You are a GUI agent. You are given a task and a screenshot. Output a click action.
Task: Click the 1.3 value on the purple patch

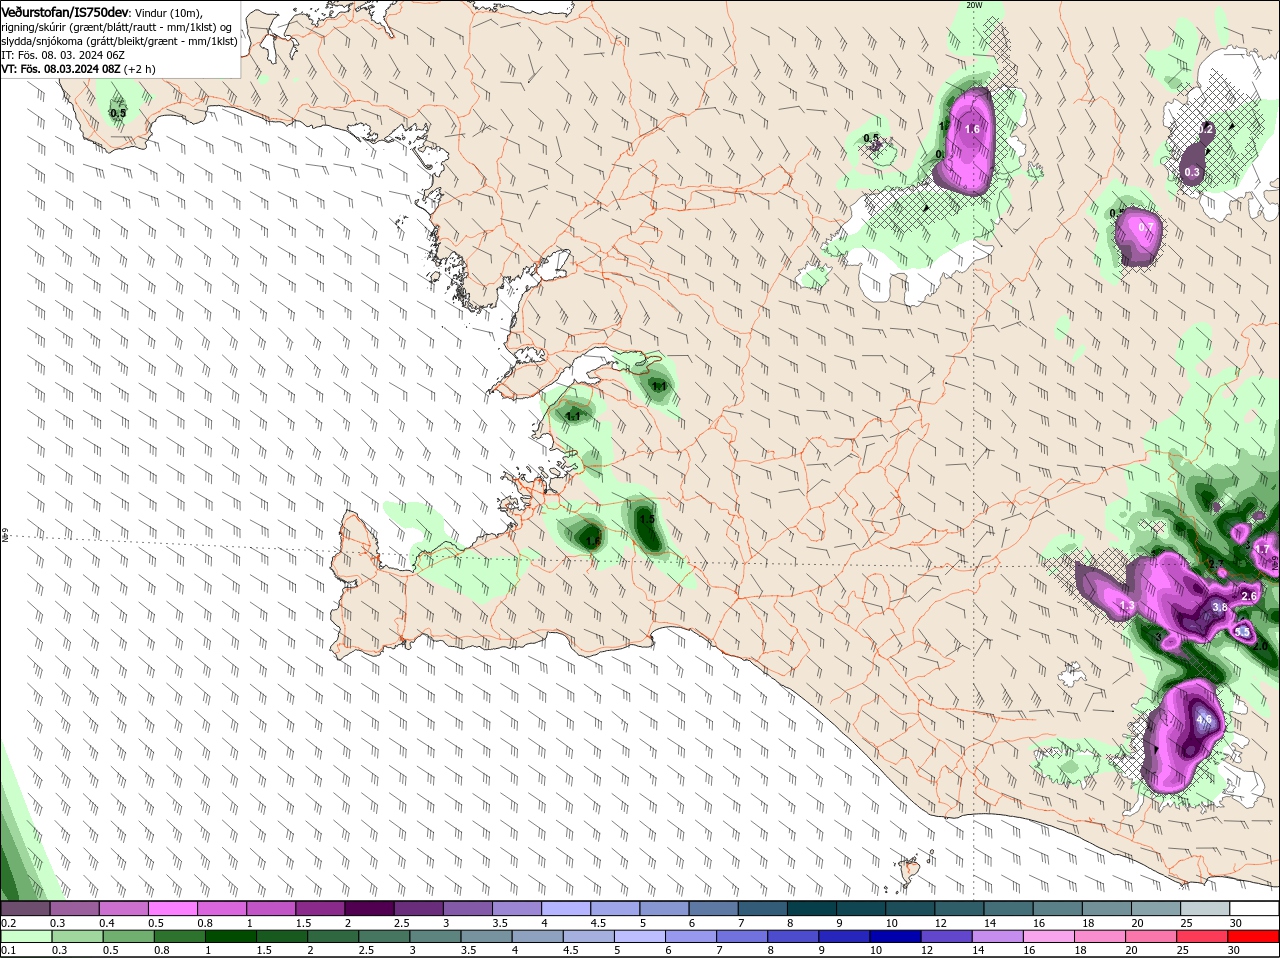click(x=1127, y=606)
